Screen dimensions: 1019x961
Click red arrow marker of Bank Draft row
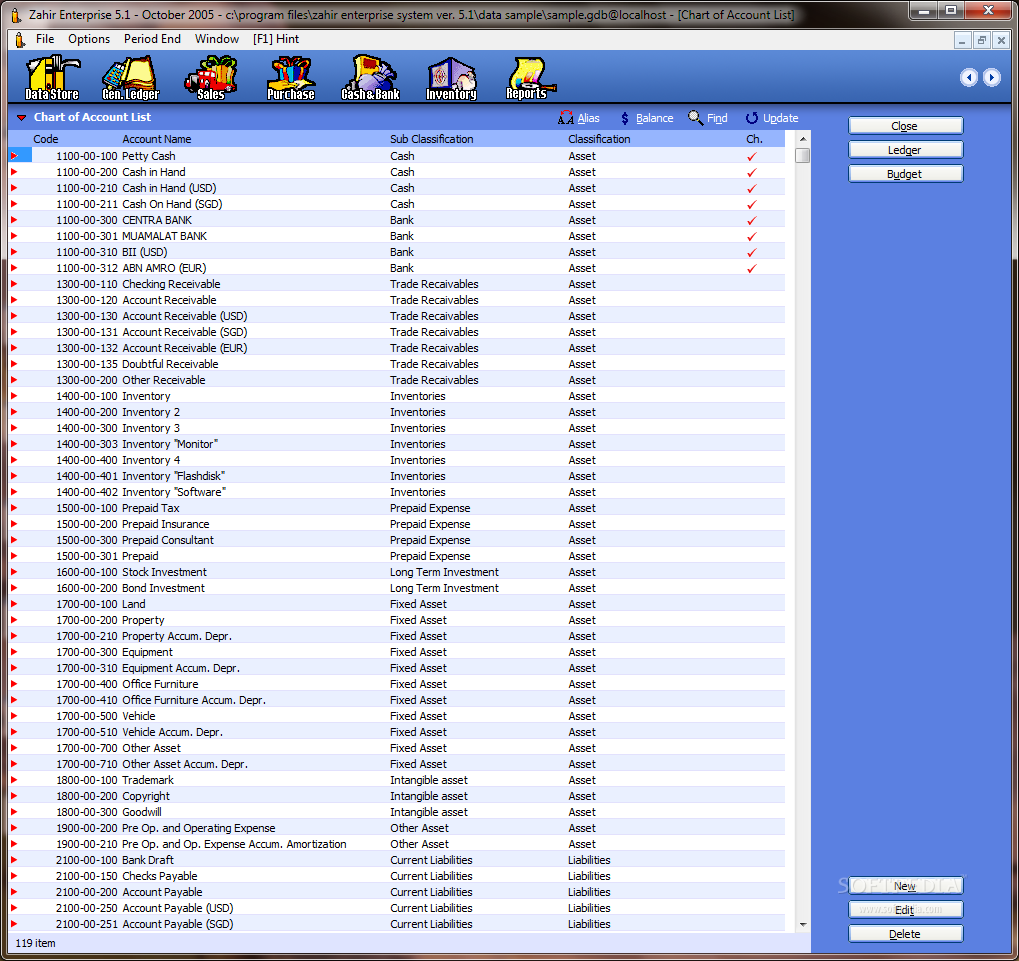(14, 860)
